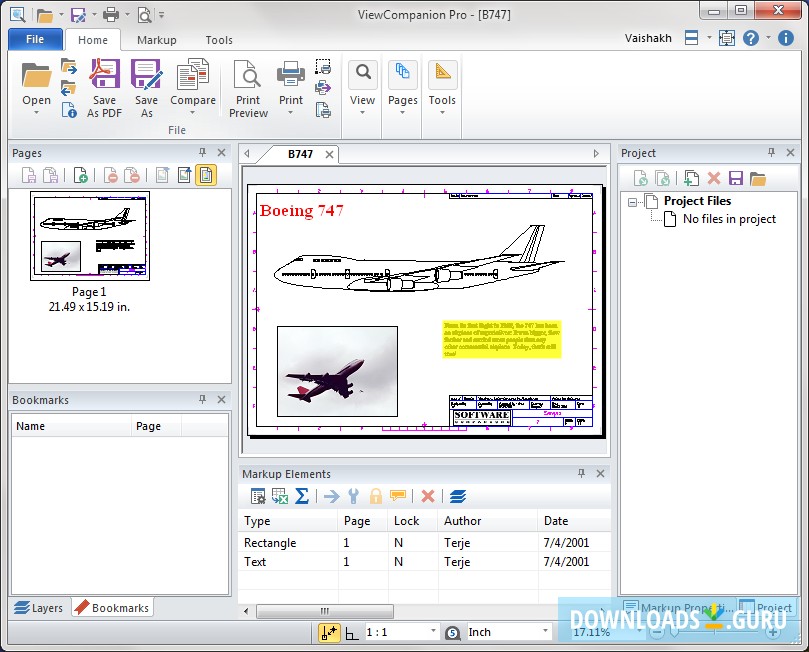Switch to the Markup ribbon tab
This screenshot has width=809, height=652.
156,40
